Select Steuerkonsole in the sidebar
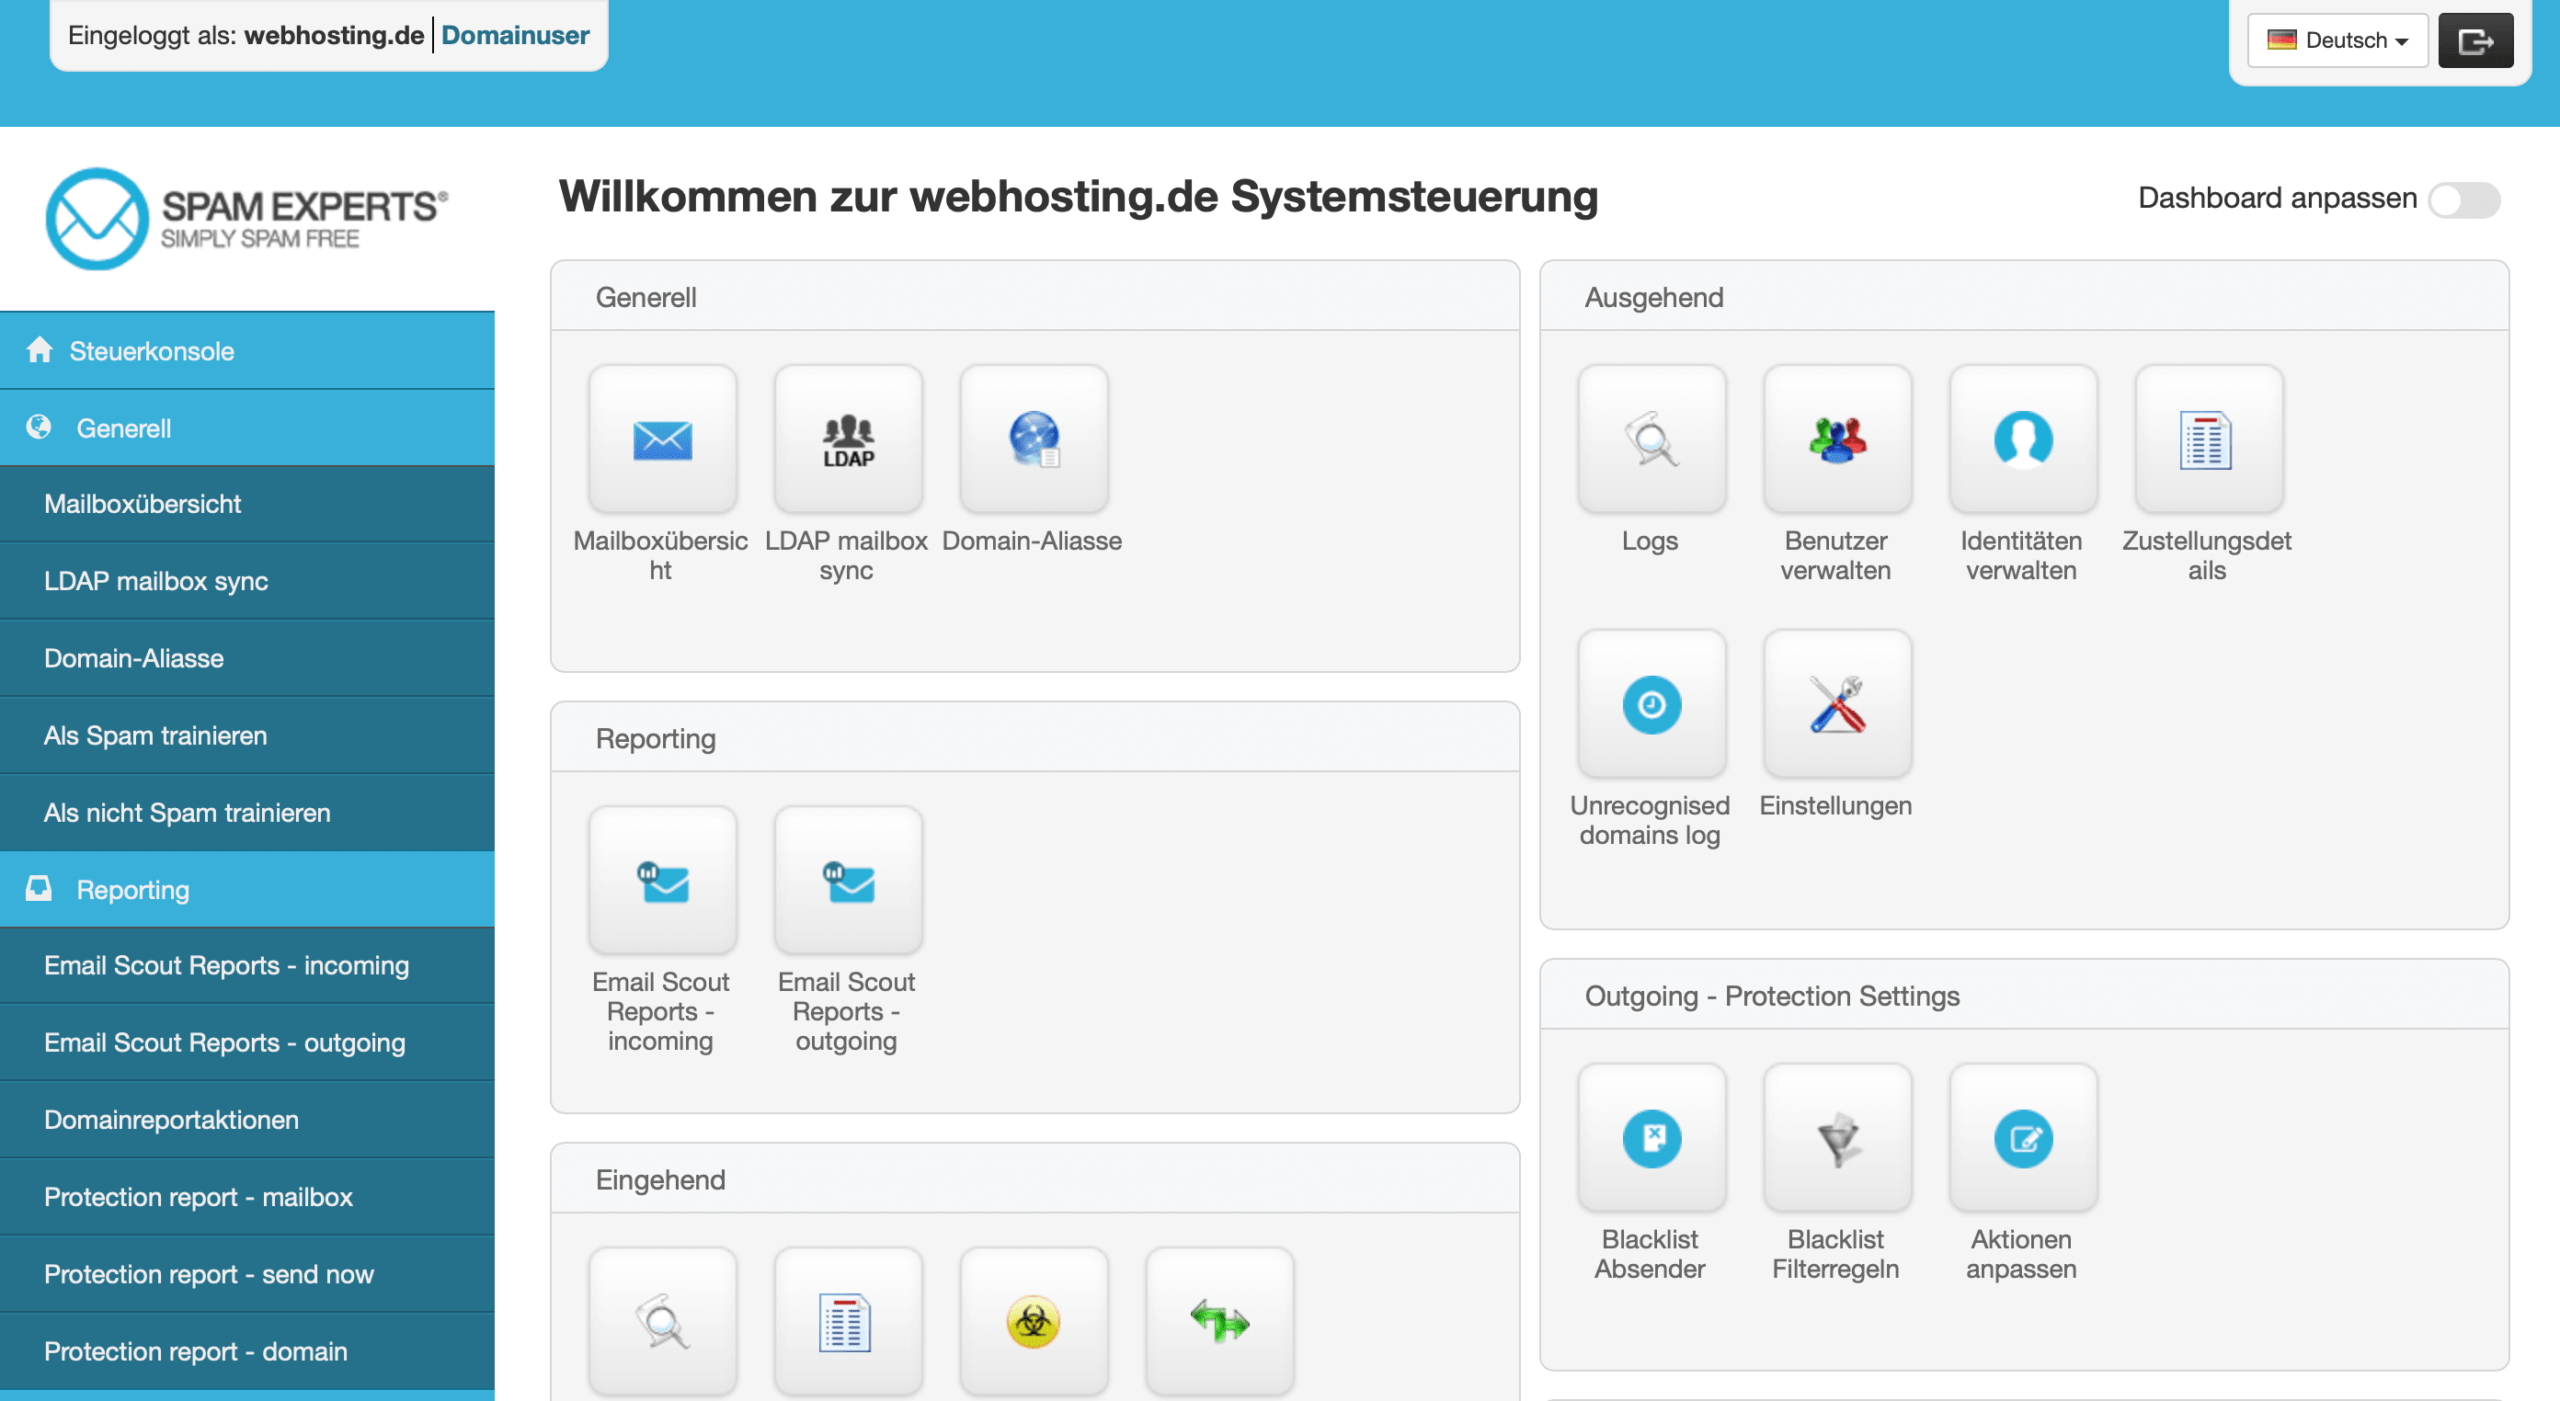2560x1401 pixels. pyautogui.click(x=151, y=351)
